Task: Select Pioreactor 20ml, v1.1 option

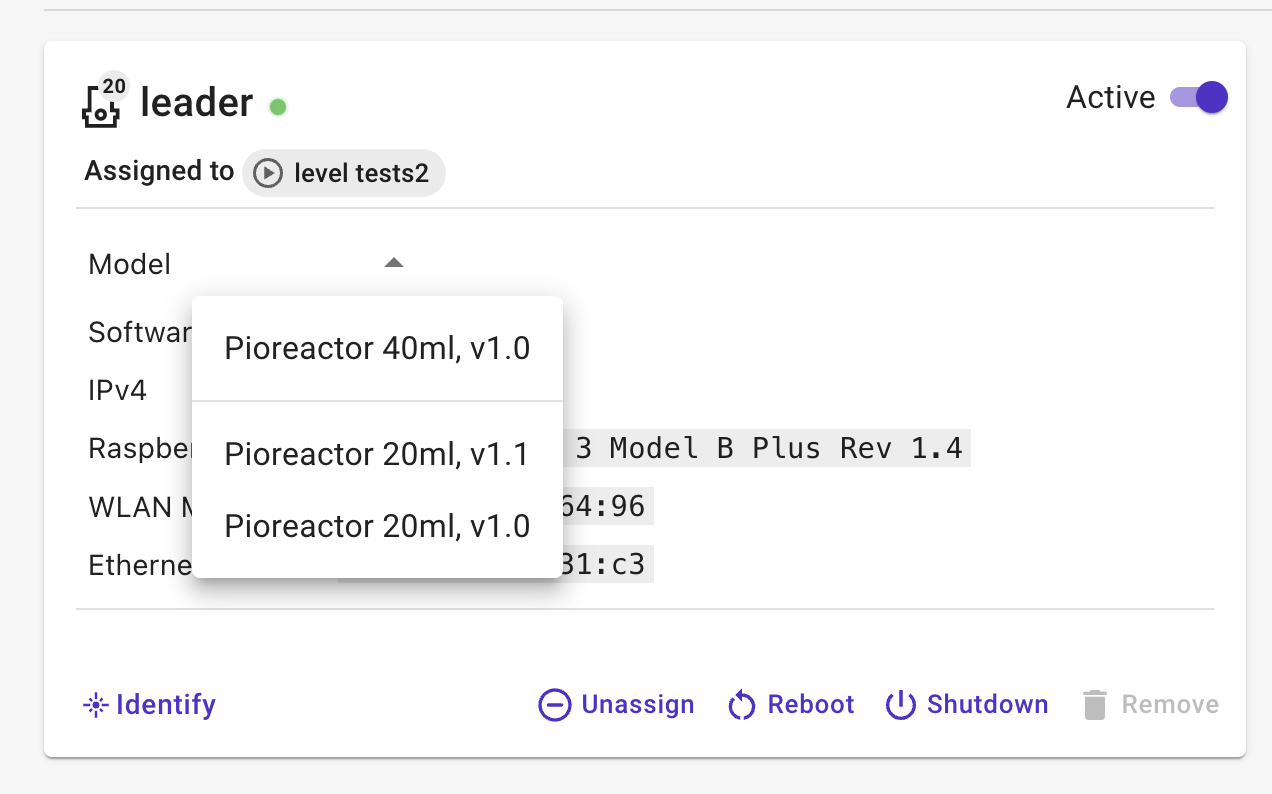Action: [x=377, y=454]
